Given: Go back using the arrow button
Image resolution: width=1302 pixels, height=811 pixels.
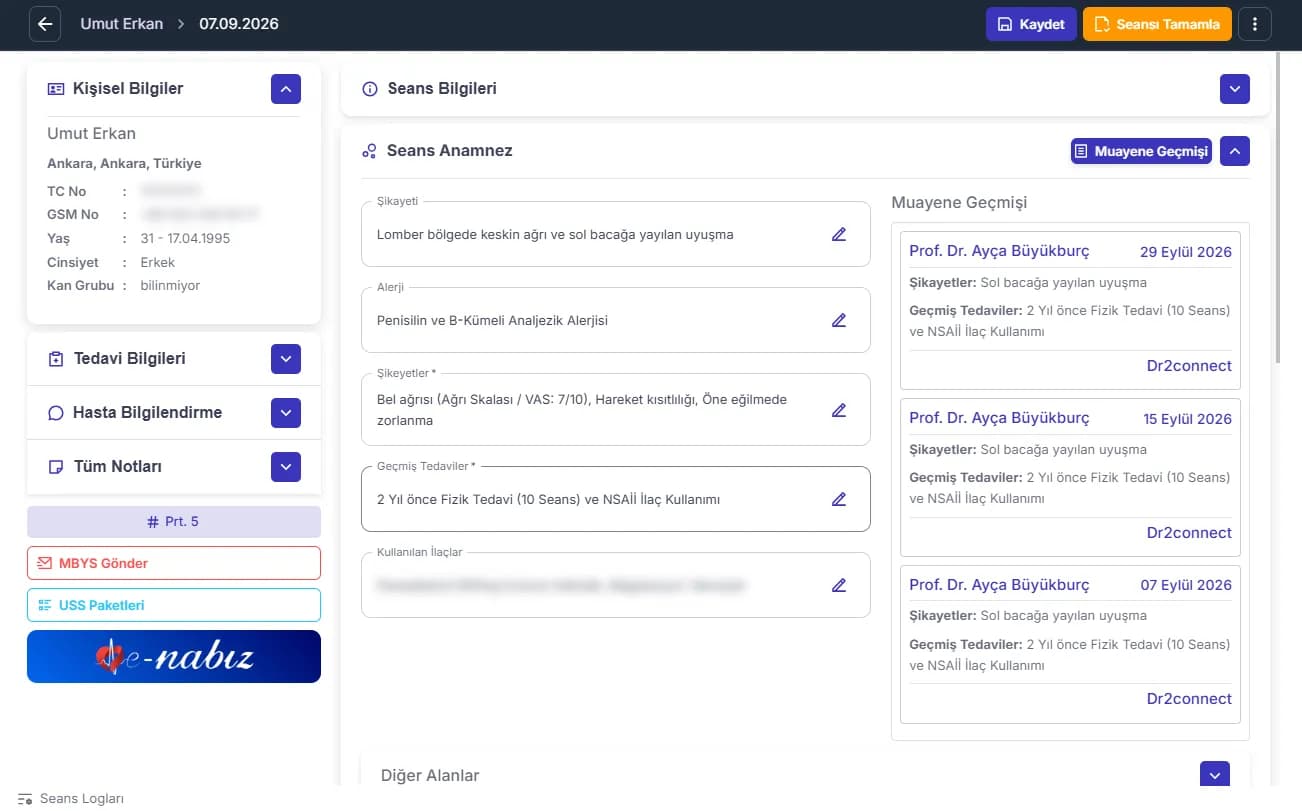Looking at the screenshot, I should click(45, 24).
